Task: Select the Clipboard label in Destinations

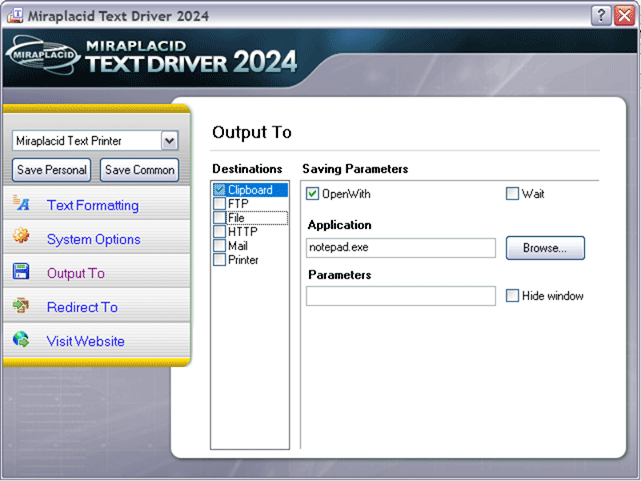Action: pyautogui.click(x=250, y=190)
